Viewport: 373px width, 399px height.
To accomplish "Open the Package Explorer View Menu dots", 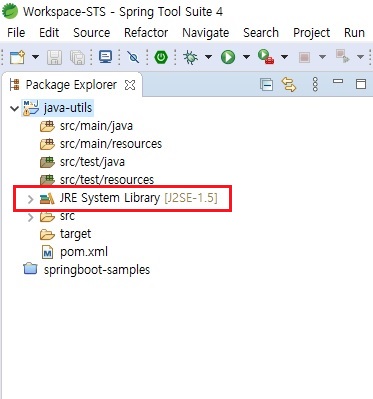I will tap(315, 85).
